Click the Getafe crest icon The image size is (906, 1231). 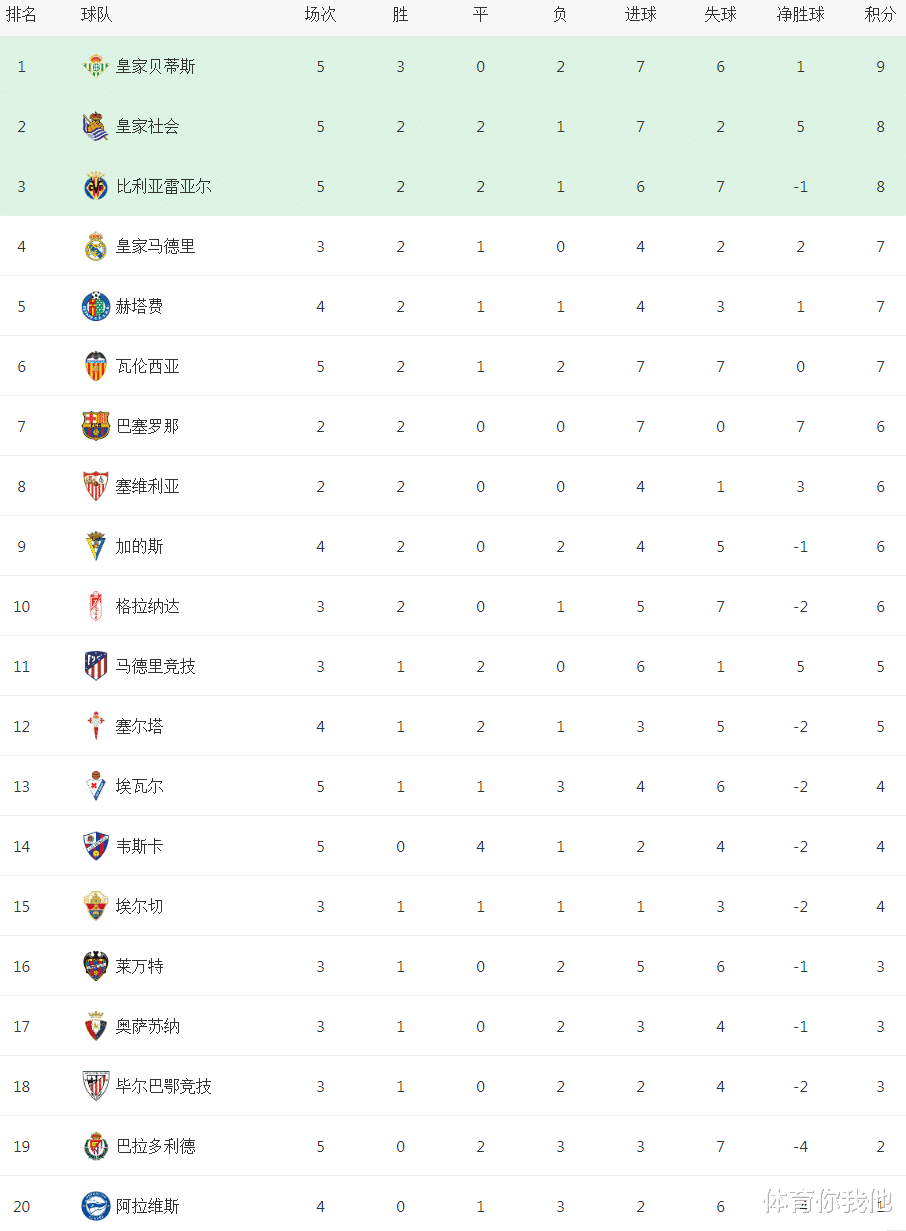[x=96, y=306]
